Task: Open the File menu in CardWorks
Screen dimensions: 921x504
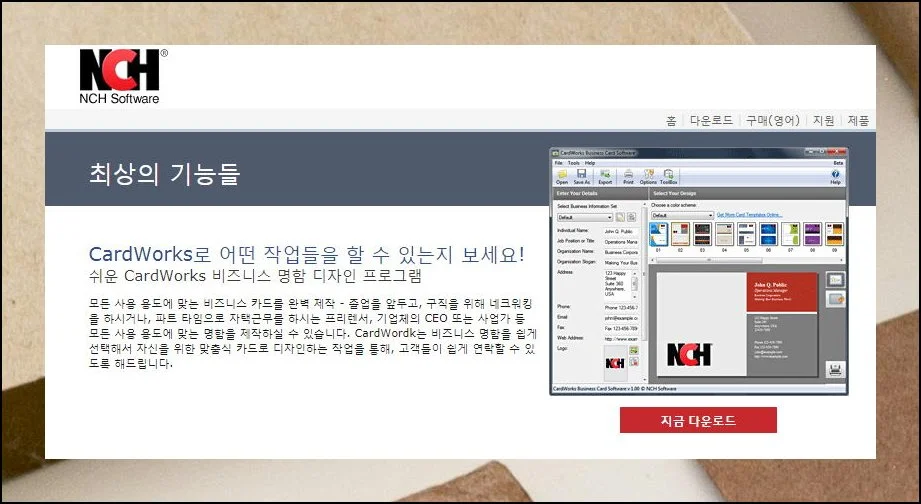Action: pyautogui.click(x=559, y=163)
